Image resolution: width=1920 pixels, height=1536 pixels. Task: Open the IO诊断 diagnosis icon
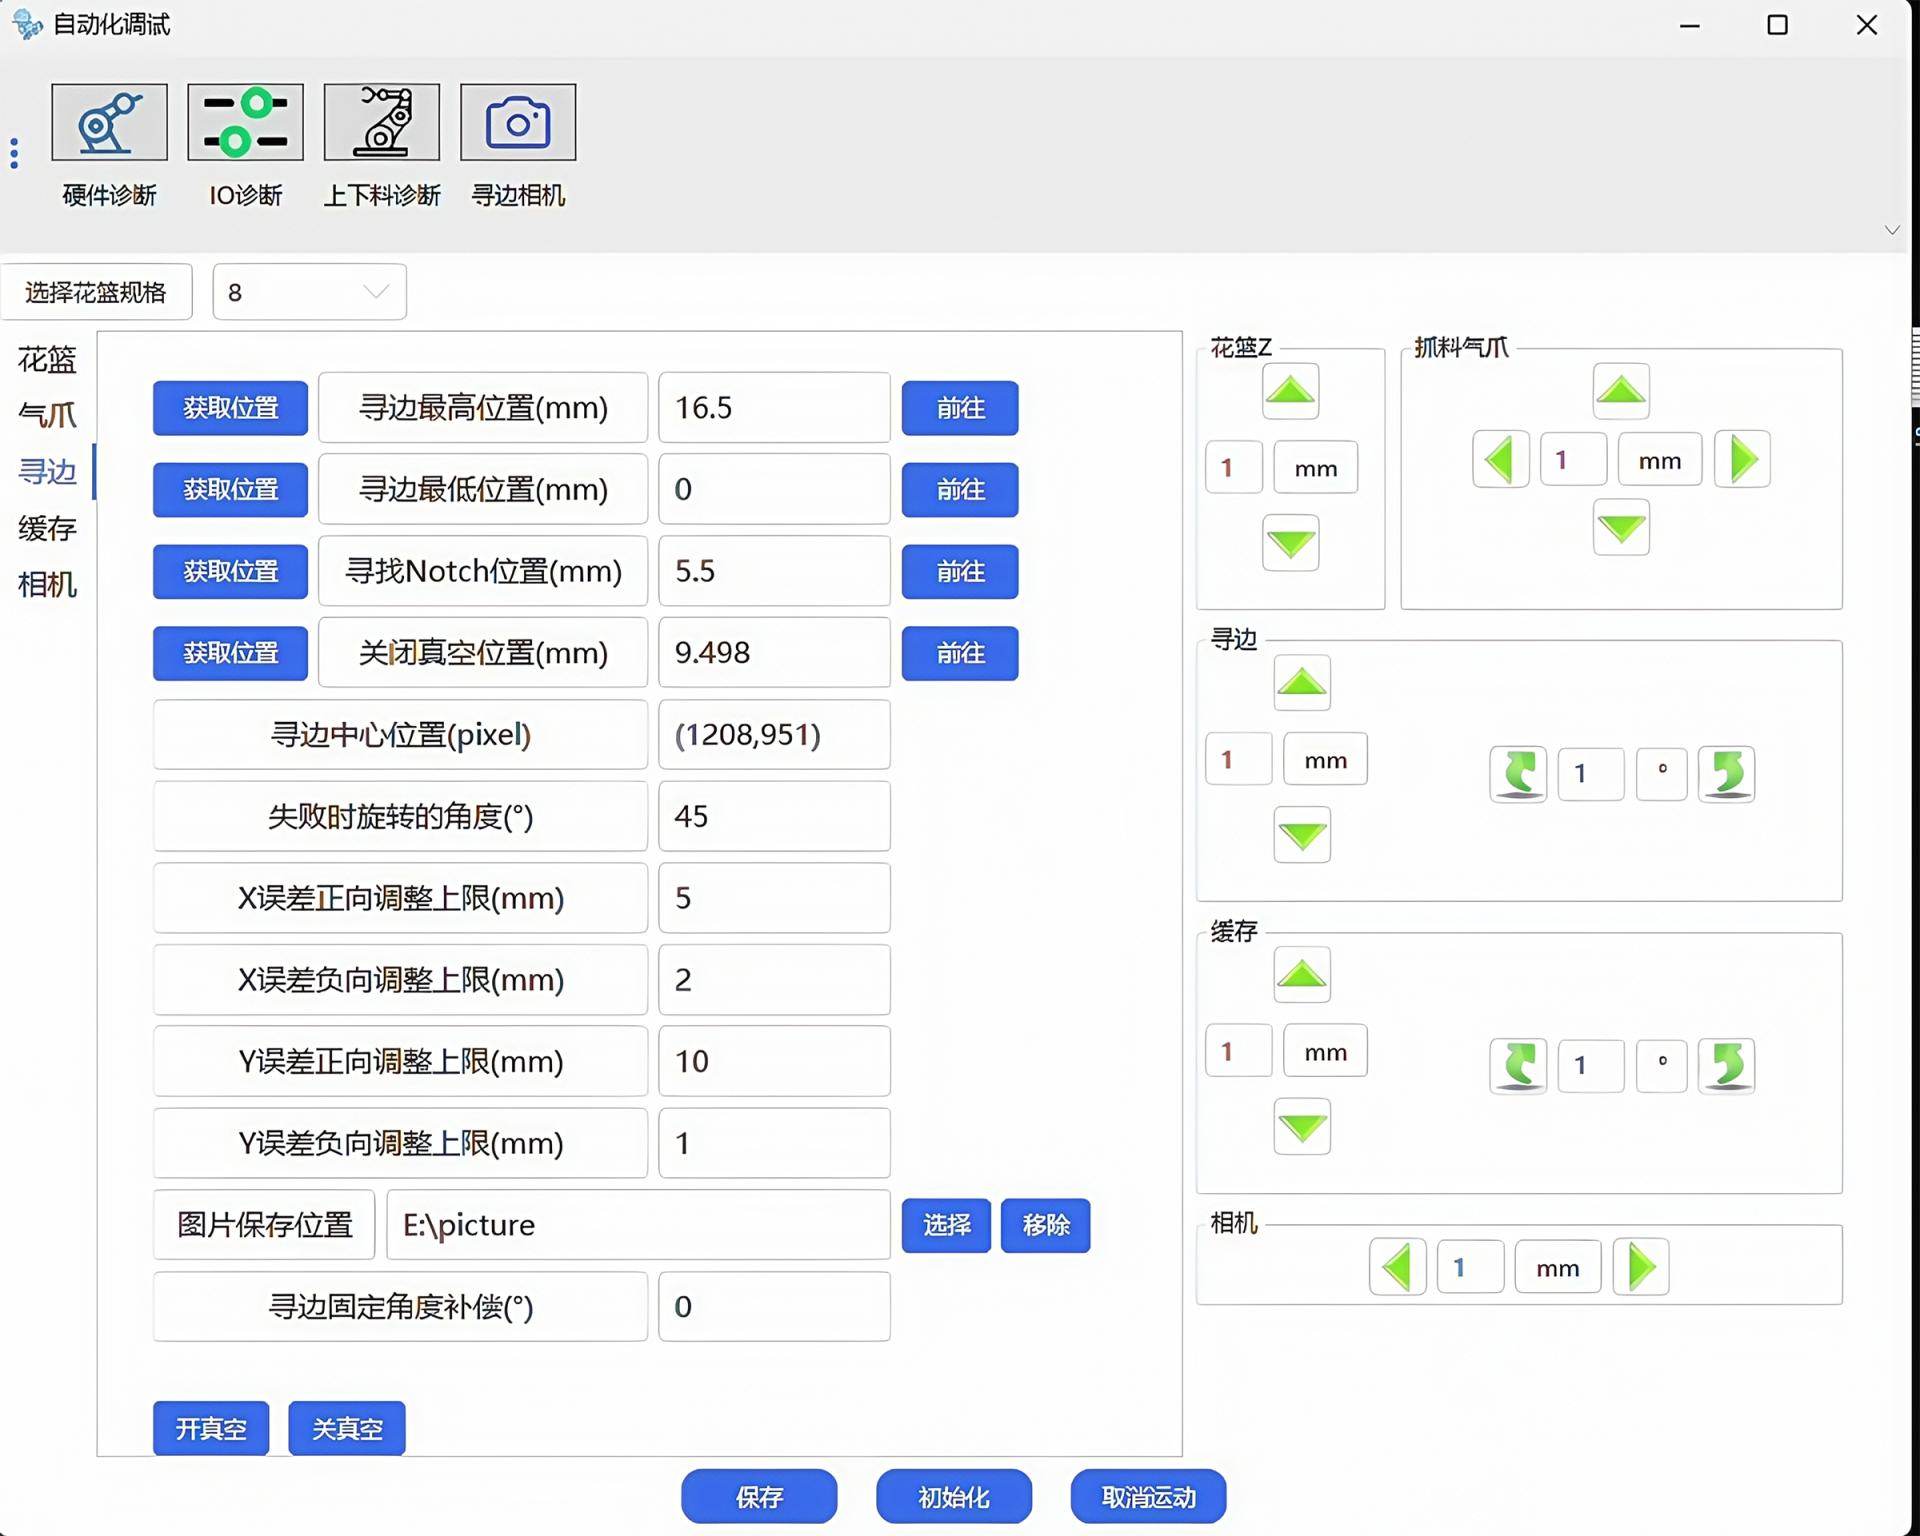[245, 122]
